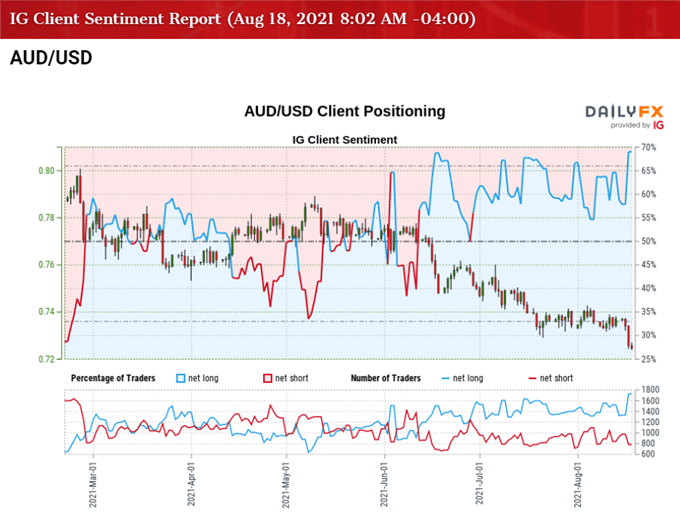
Task: Click the blue Number of Traders line marker
Action: click(445, 378)
